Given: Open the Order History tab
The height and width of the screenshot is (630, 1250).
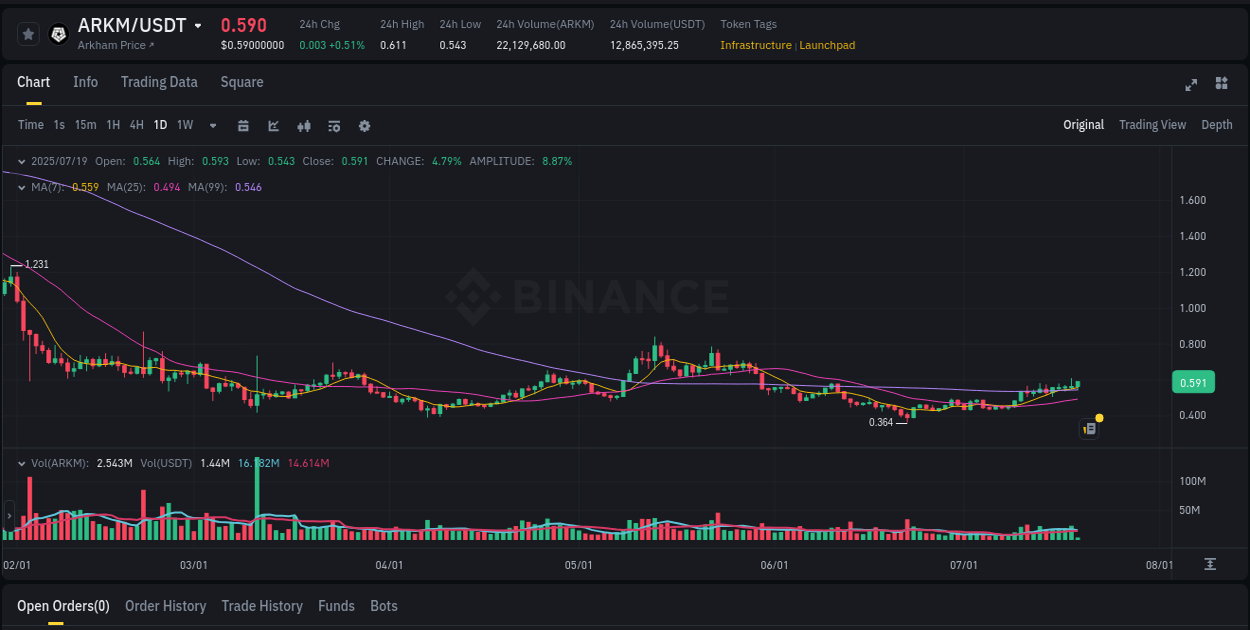Looking at the screenshot, I should (165, 605).
